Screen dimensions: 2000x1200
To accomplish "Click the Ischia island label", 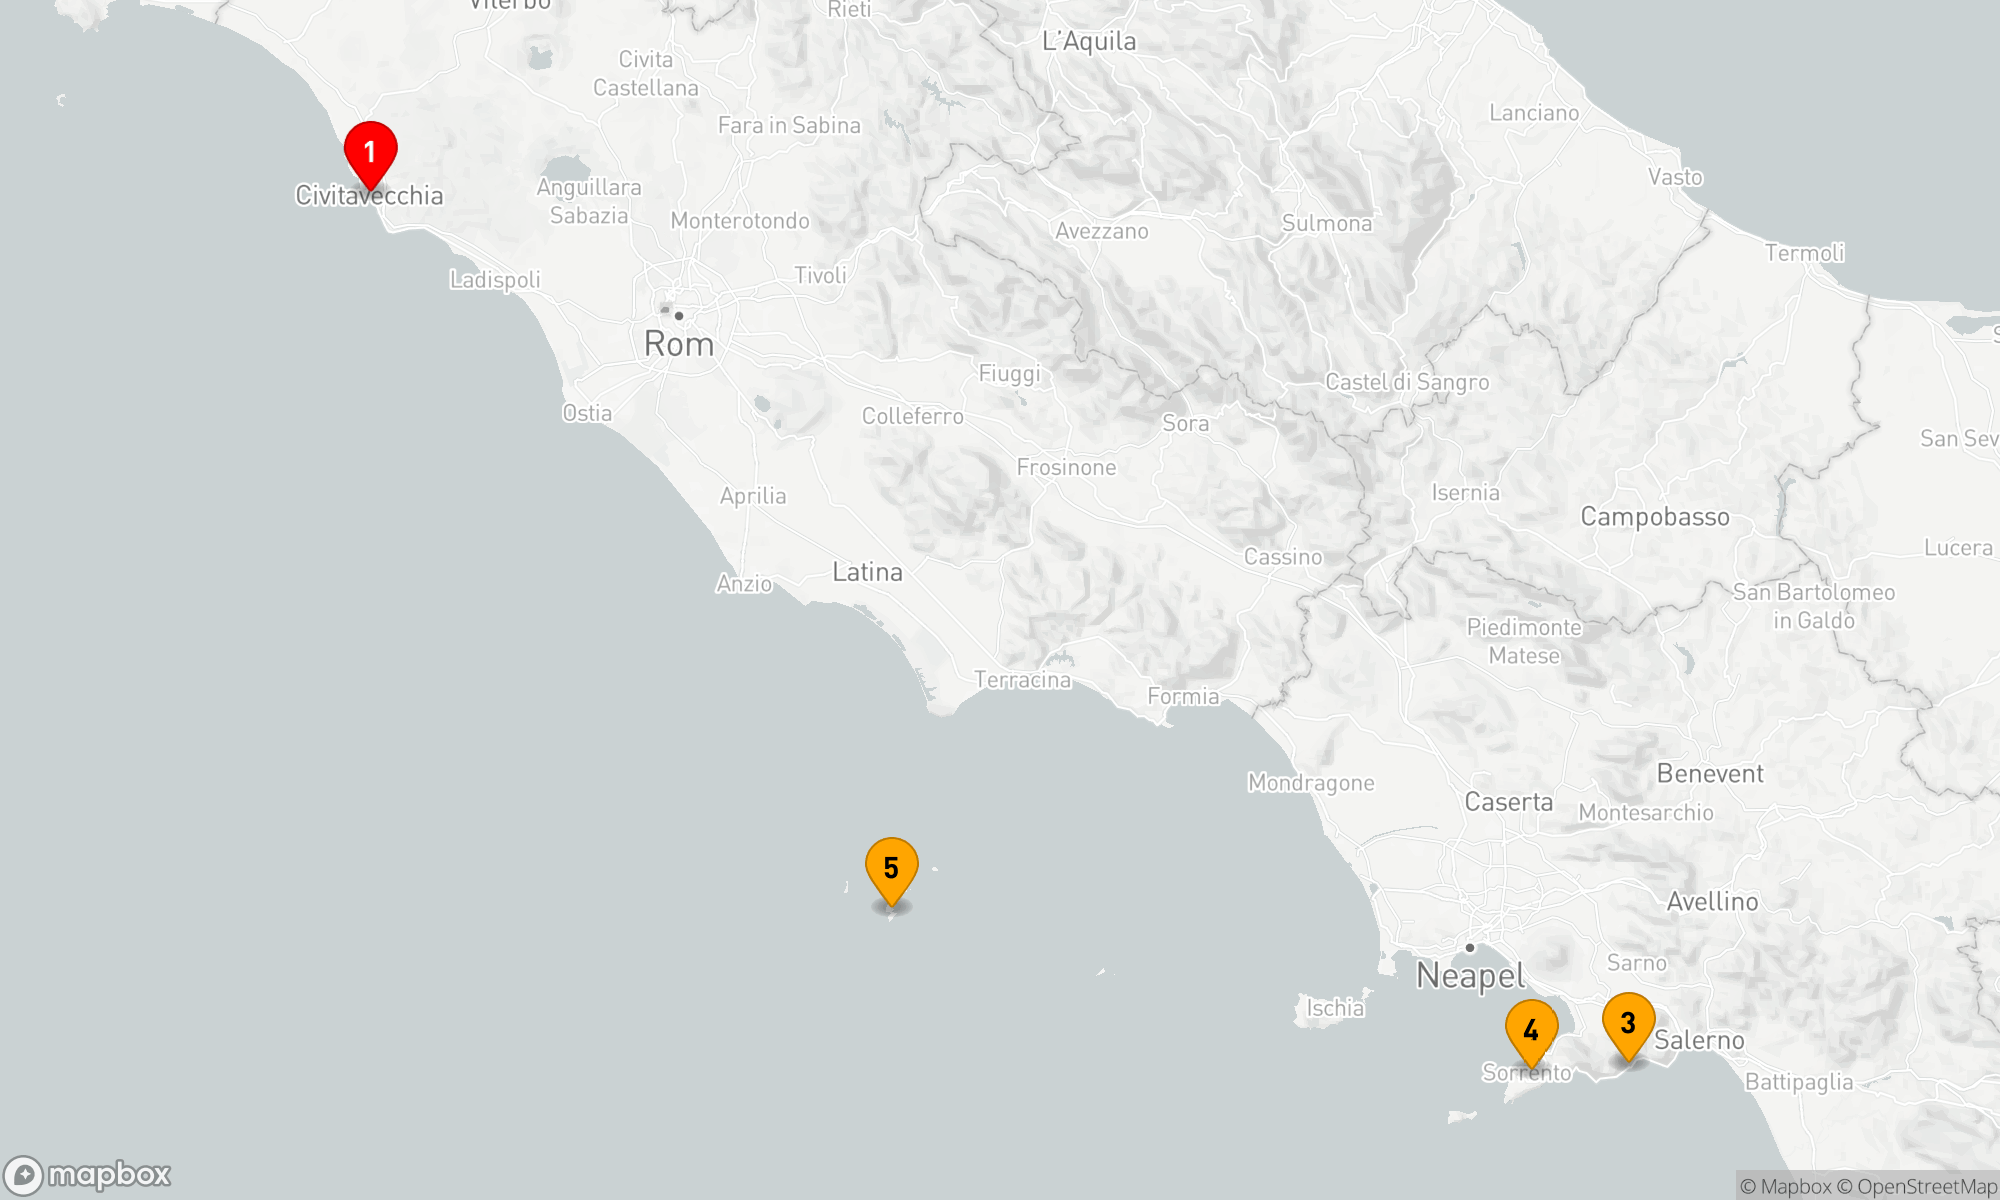I will click(x=1335, y=1008).
